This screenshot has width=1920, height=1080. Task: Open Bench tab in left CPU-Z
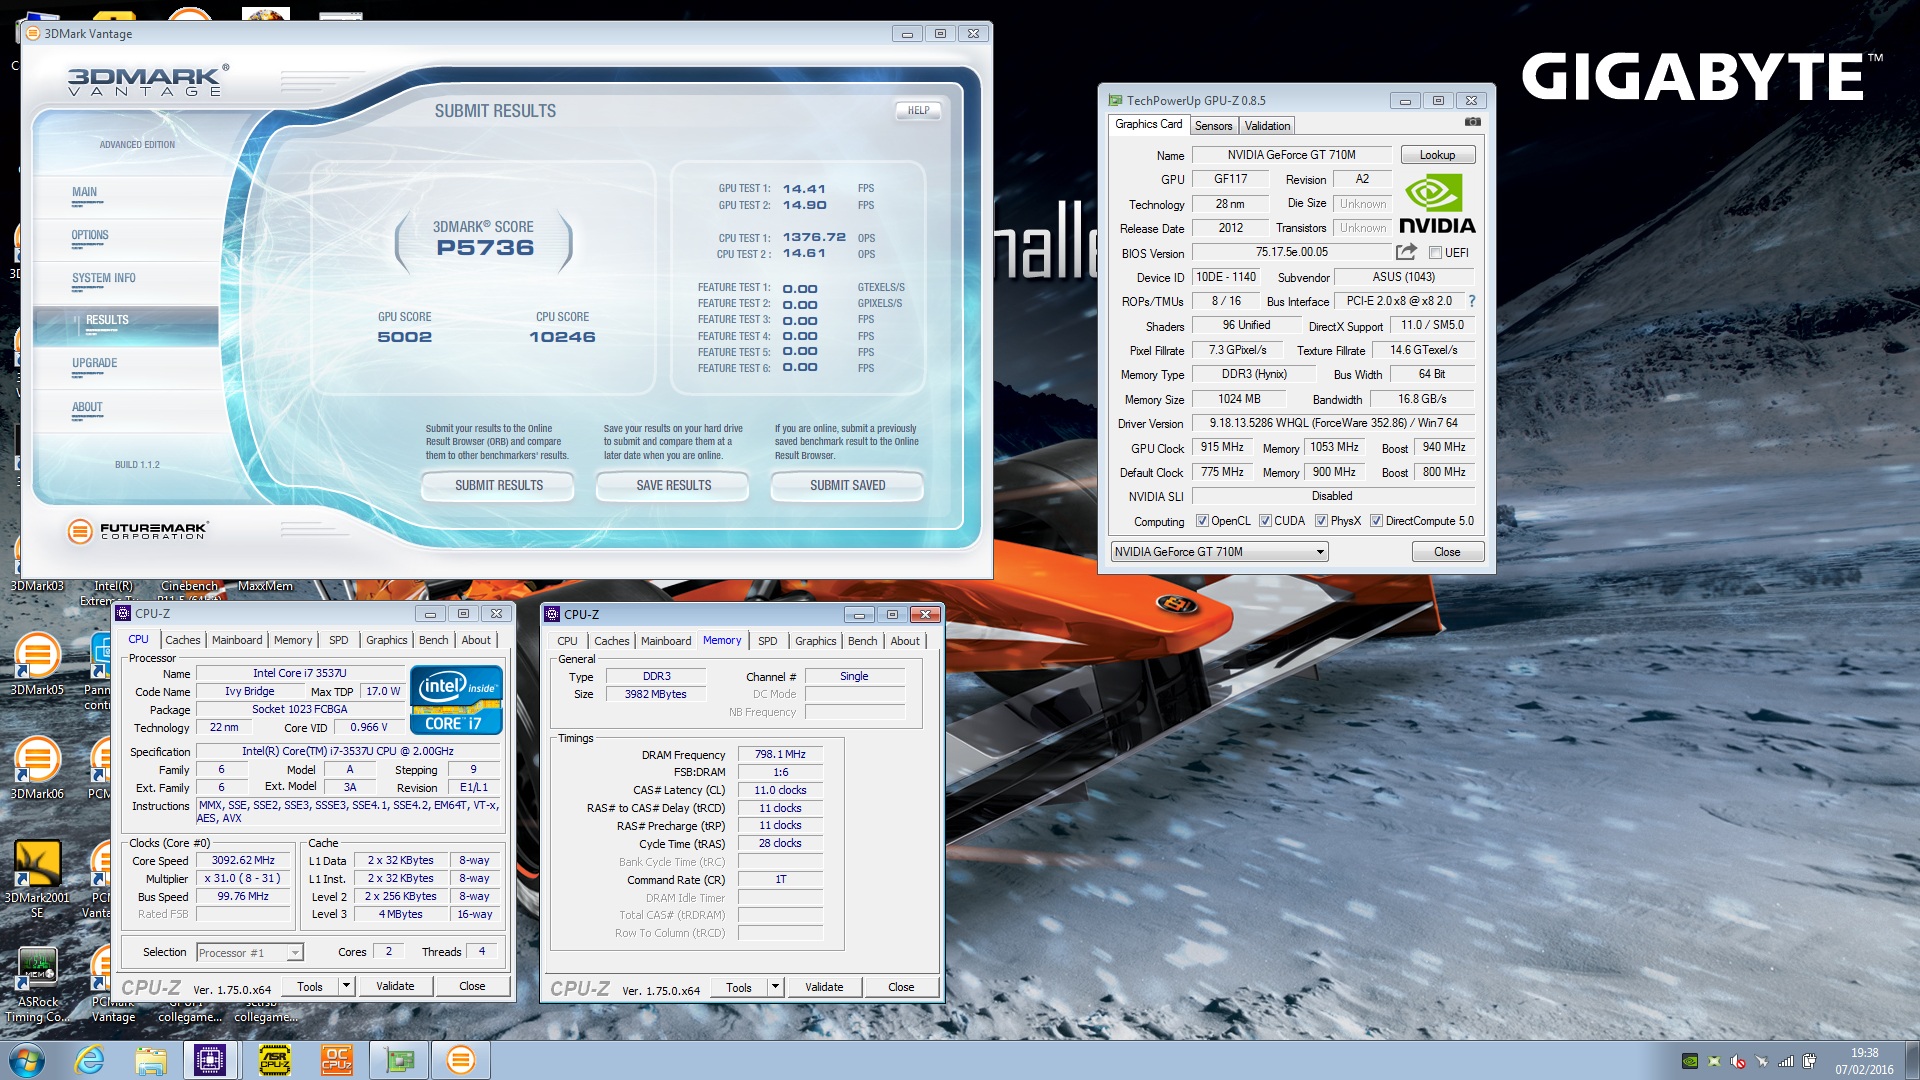[x=433, y=640]
